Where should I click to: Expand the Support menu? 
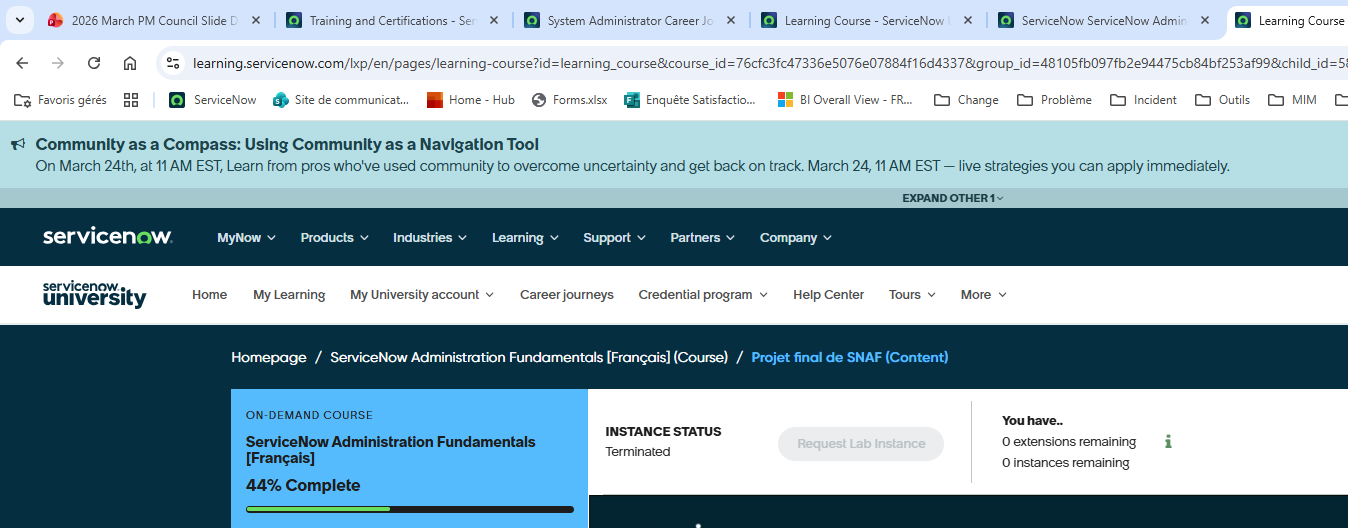614,238
